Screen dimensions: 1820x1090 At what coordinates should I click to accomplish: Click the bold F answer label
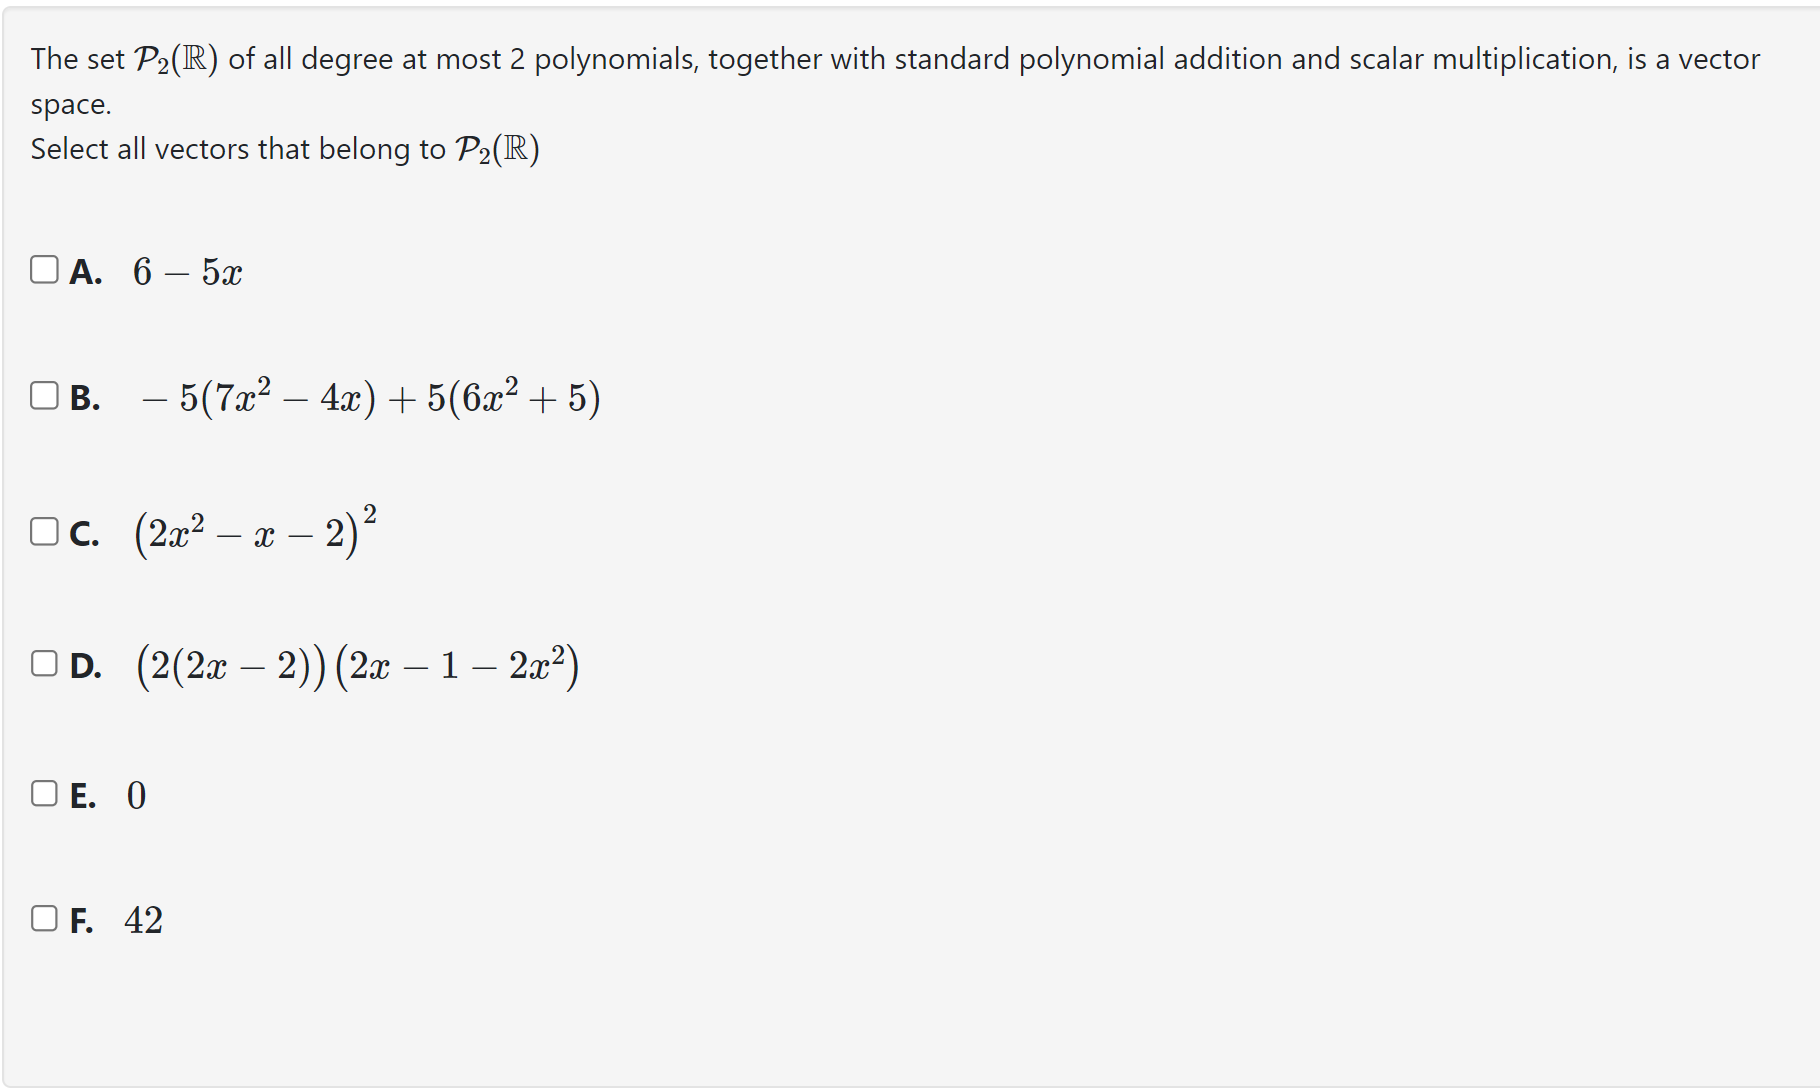[81, 919]
